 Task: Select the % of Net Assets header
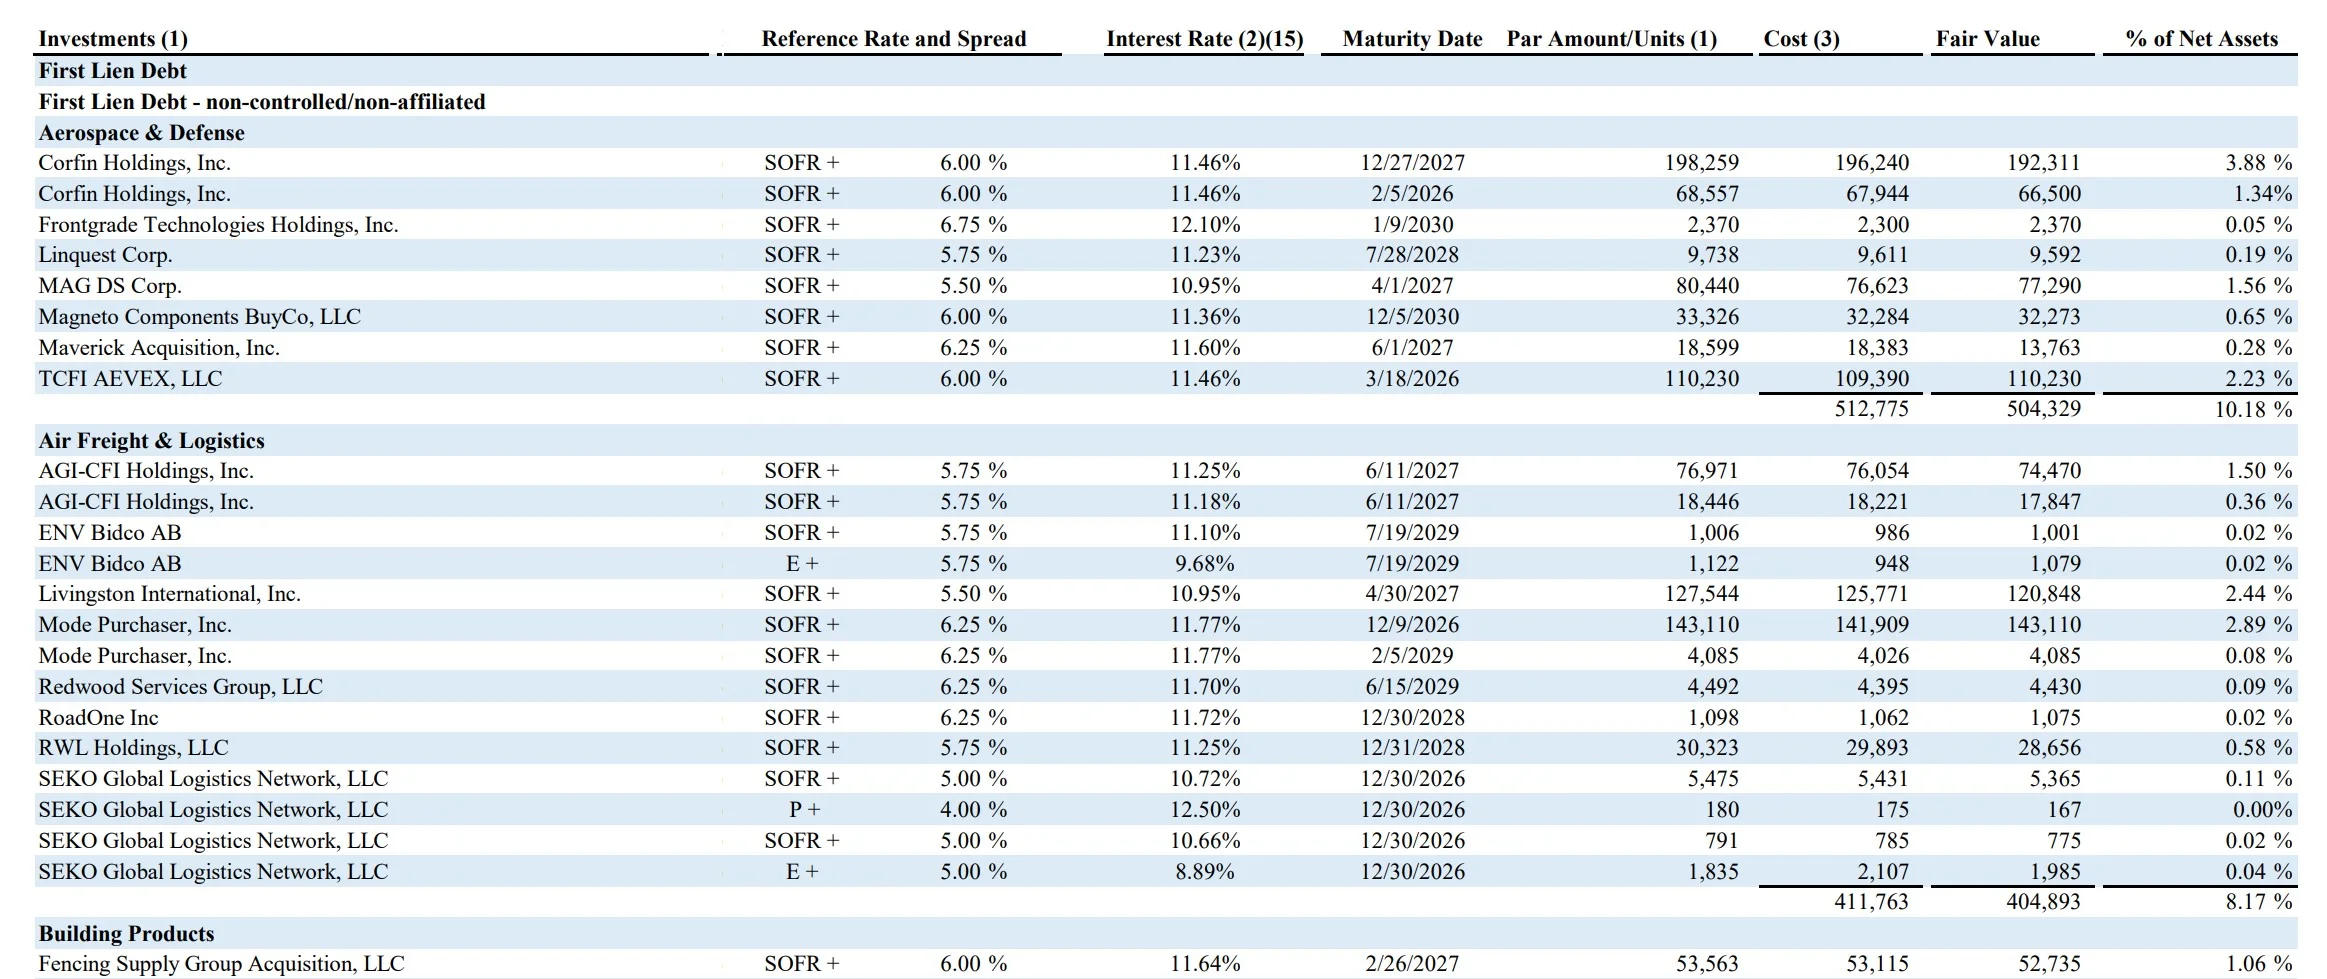(x=2202, y=39)
